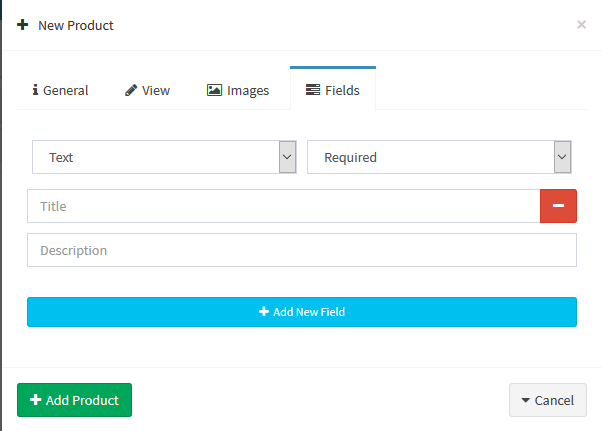Click the plus icon beside New Product
This screenshot has width=602, height=431.
point(23,25)
